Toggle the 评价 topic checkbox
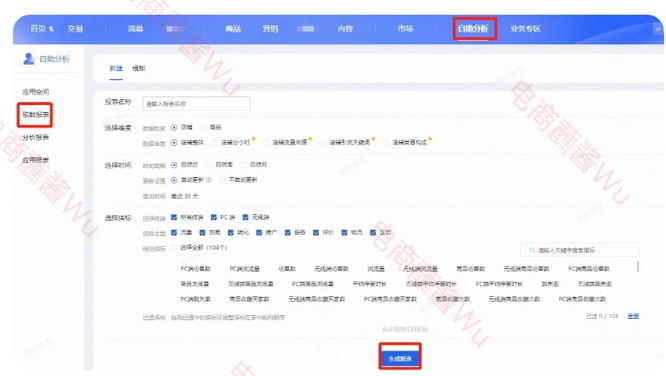Viewport: 666px width, 376px height. click(316, 232)
